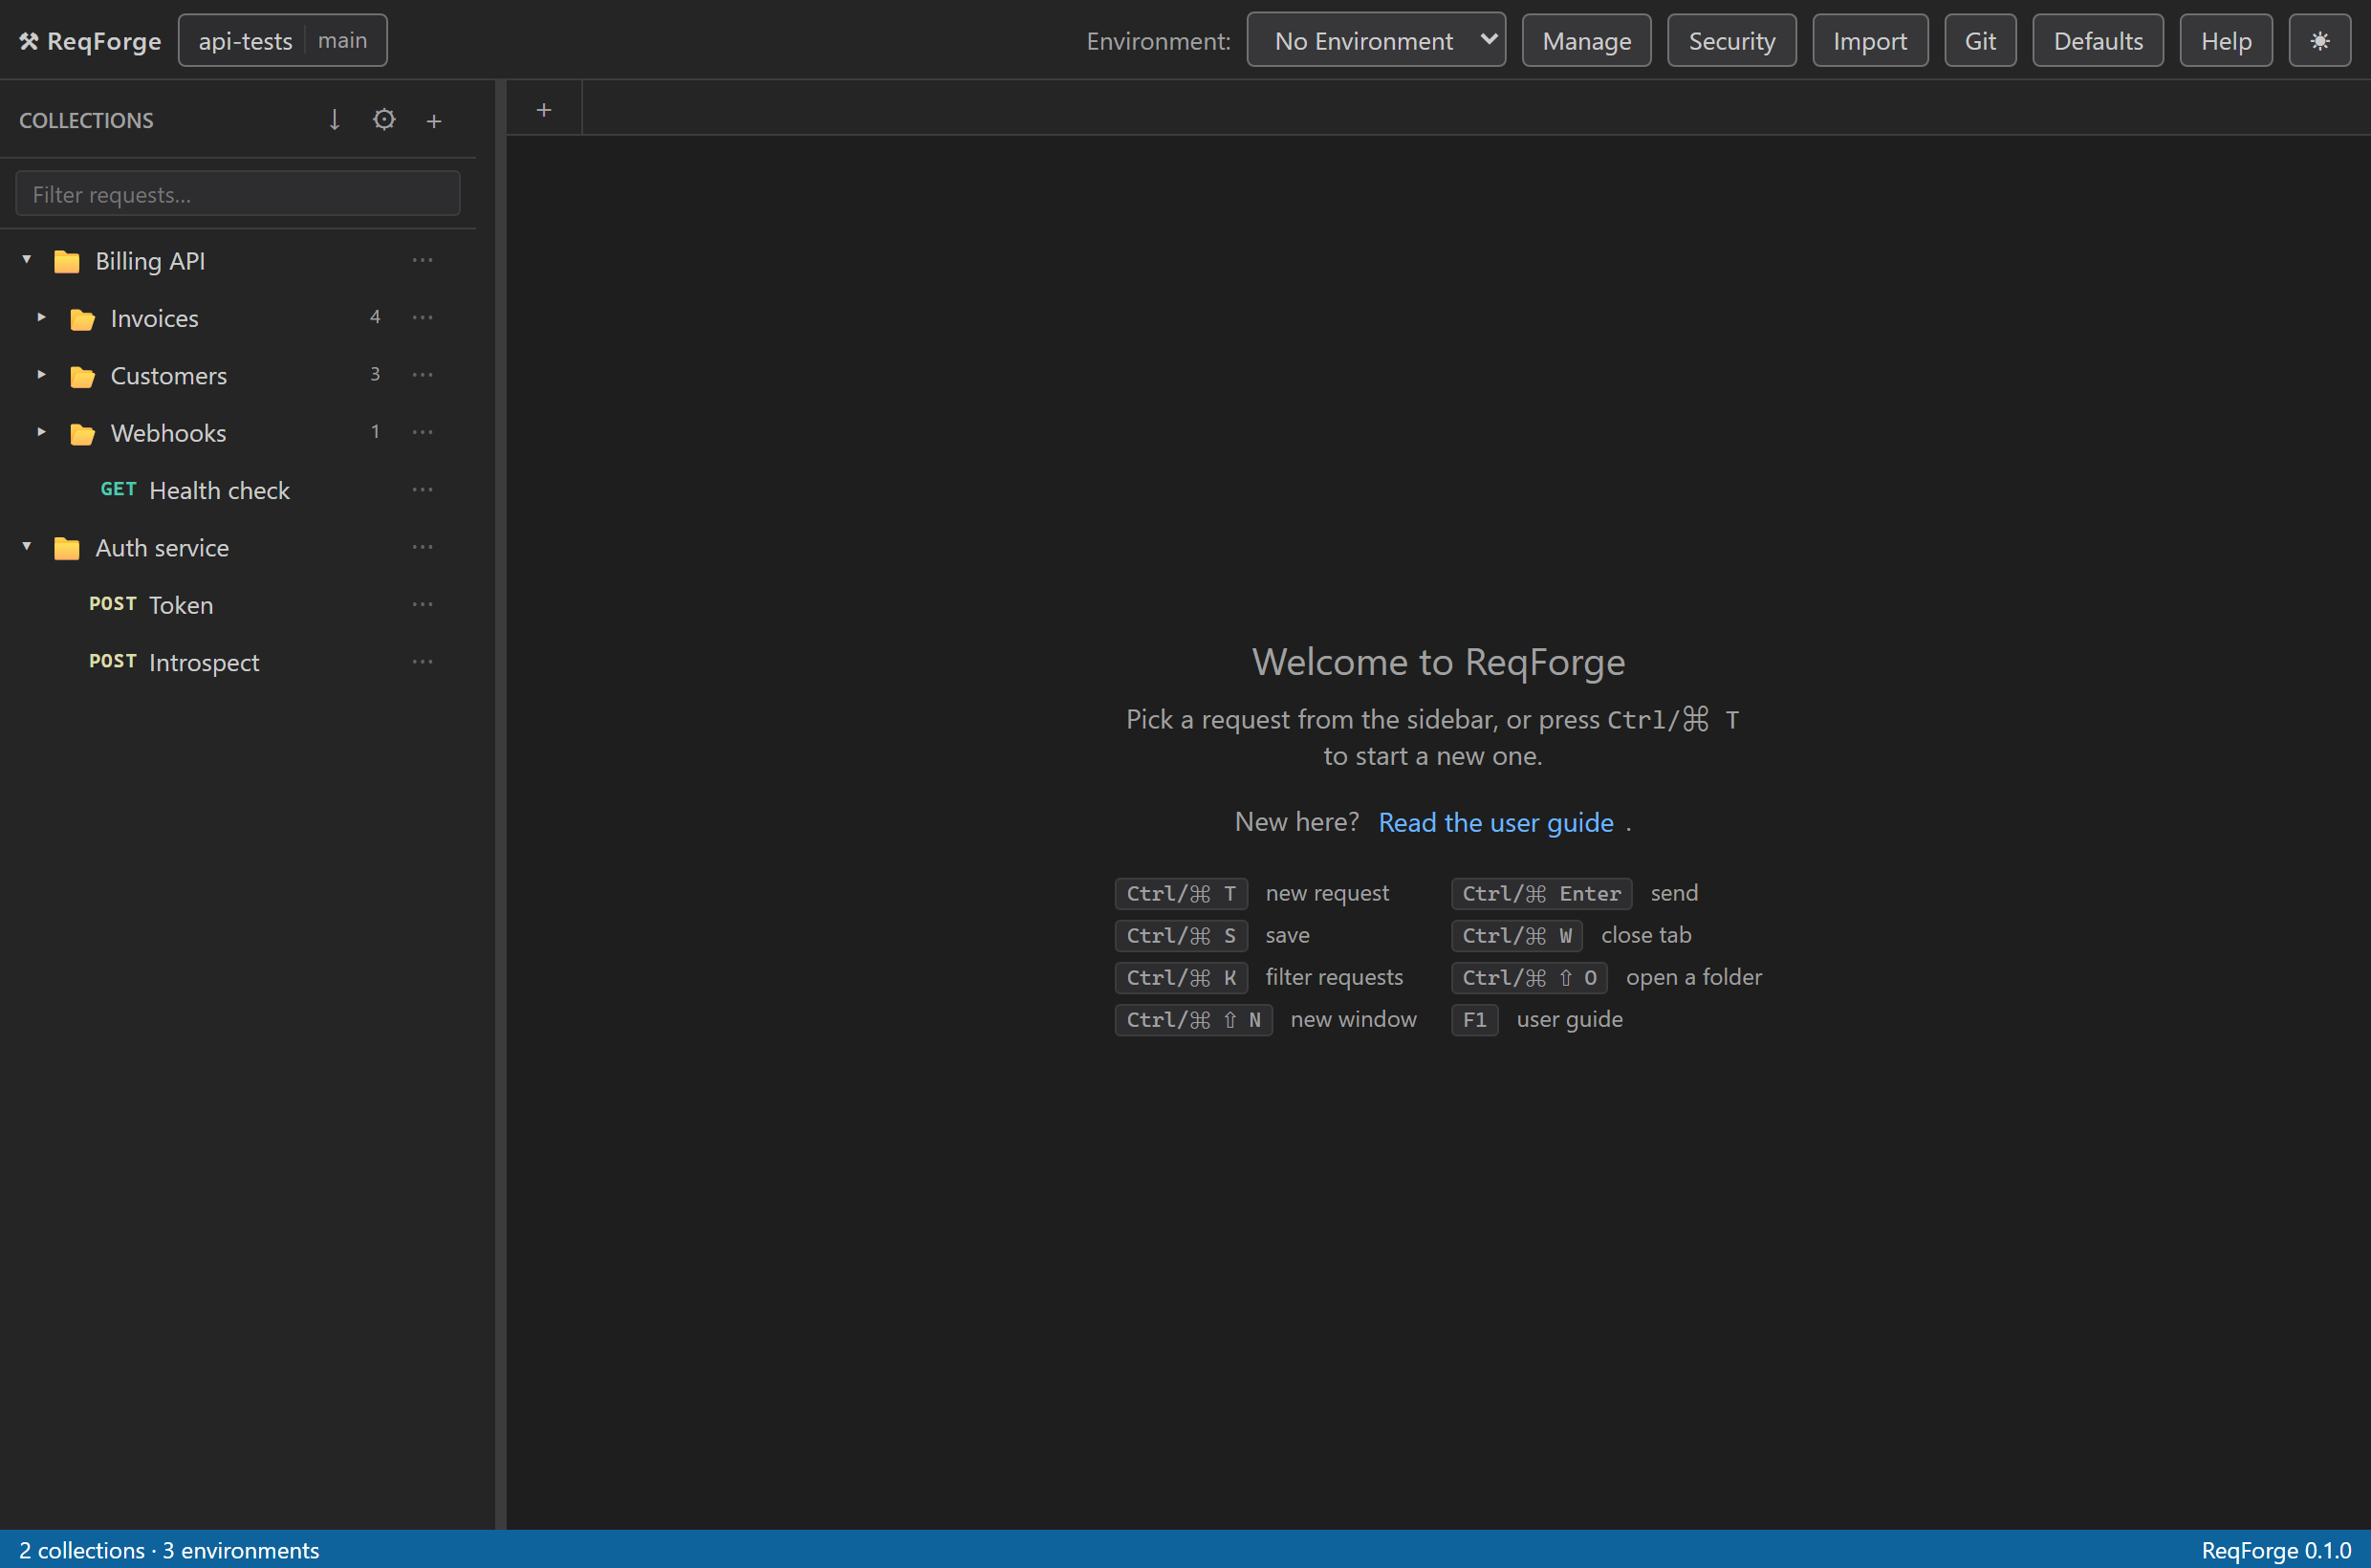
Task: Click the Customers folder icon
Action: (x=82, y=376)
